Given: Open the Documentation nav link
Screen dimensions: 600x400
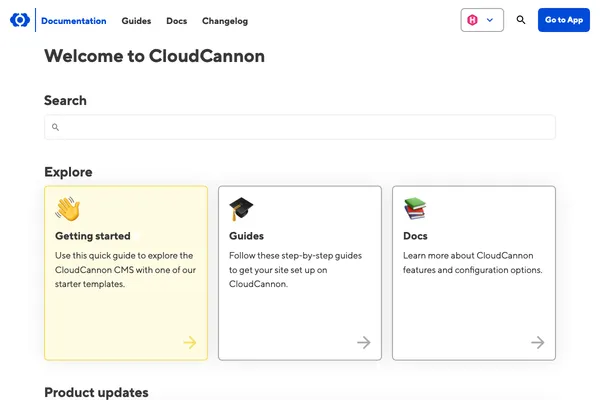Looking at the screenshot, I should point(73,21).
